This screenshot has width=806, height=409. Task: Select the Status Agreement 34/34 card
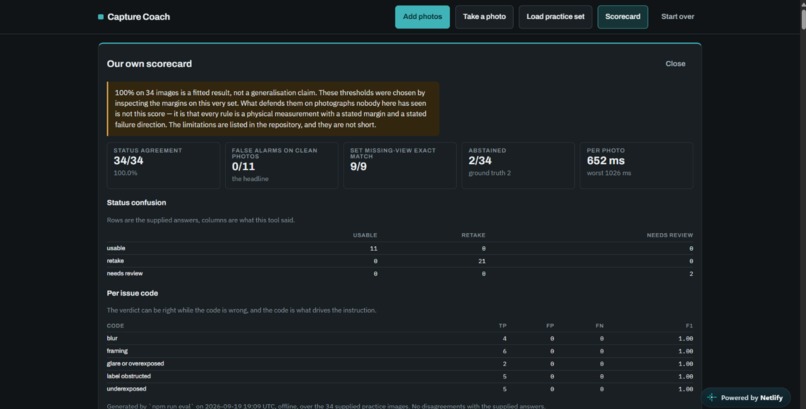163,165
